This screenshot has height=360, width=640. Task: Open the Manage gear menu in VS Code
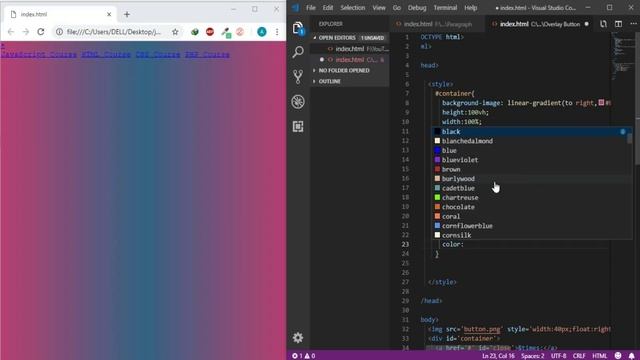coord(298,338)
